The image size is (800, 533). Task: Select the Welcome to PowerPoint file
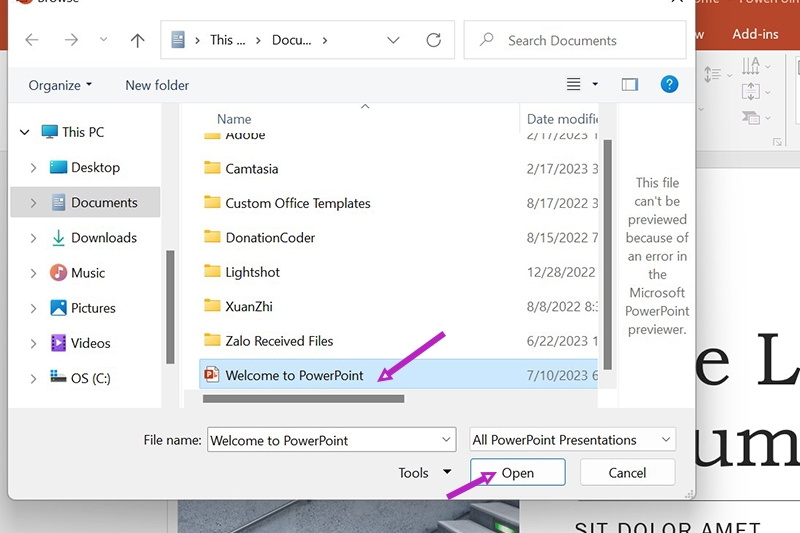(x=398, y=375)
